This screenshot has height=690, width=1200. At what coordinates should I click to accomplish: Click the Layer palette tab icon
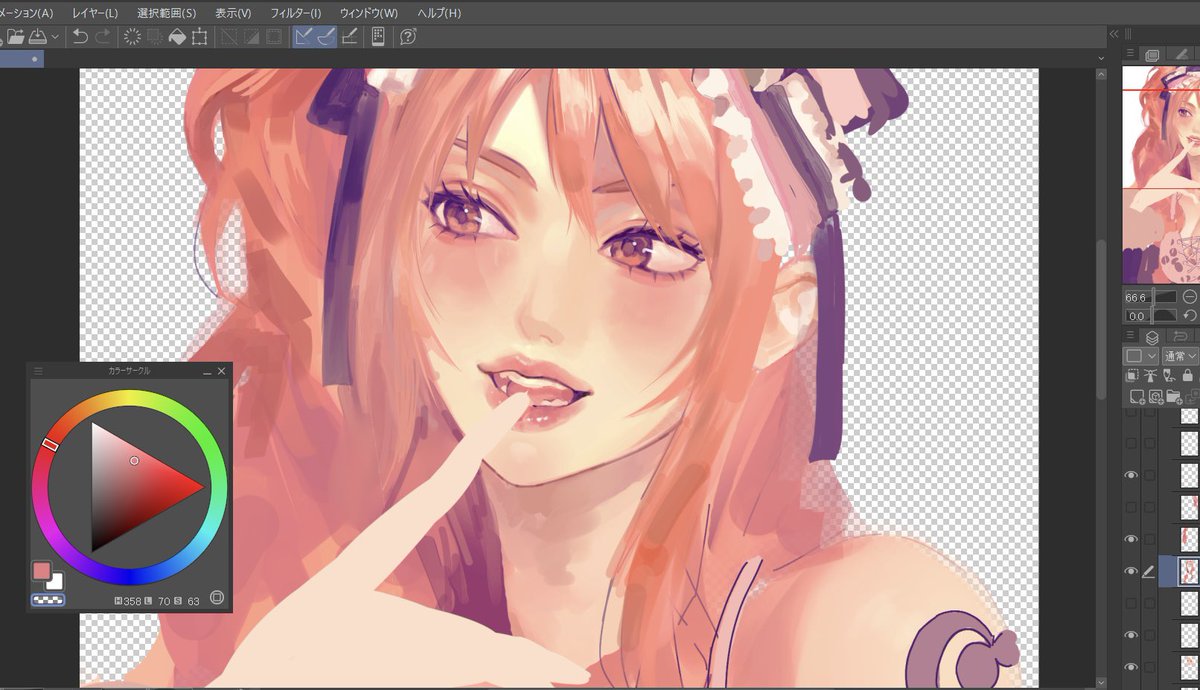click(x=1152, y=337)
